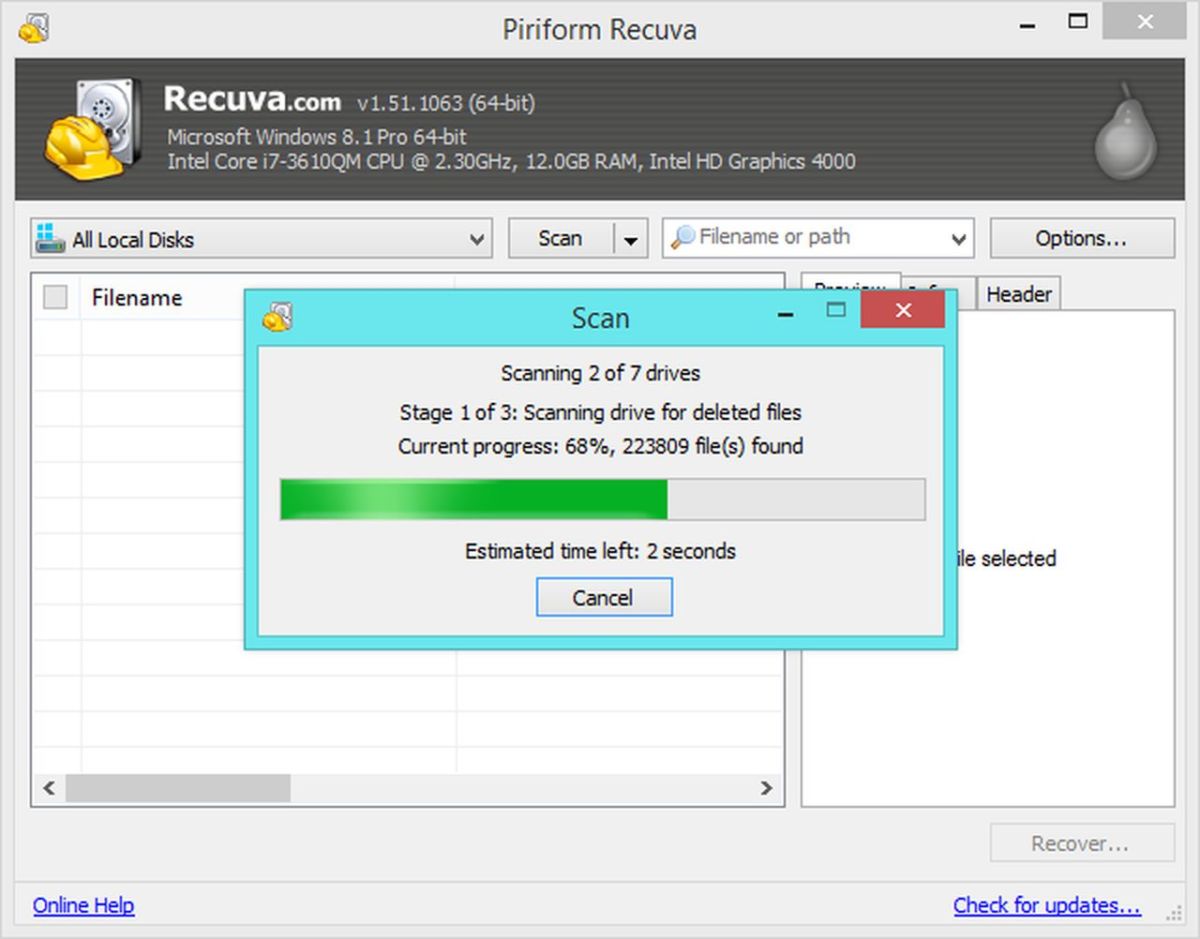Image resolution: width=1200 pixels, height=939 pixels.
Task: Open the Options dialog
Action: pos(1082,239)
